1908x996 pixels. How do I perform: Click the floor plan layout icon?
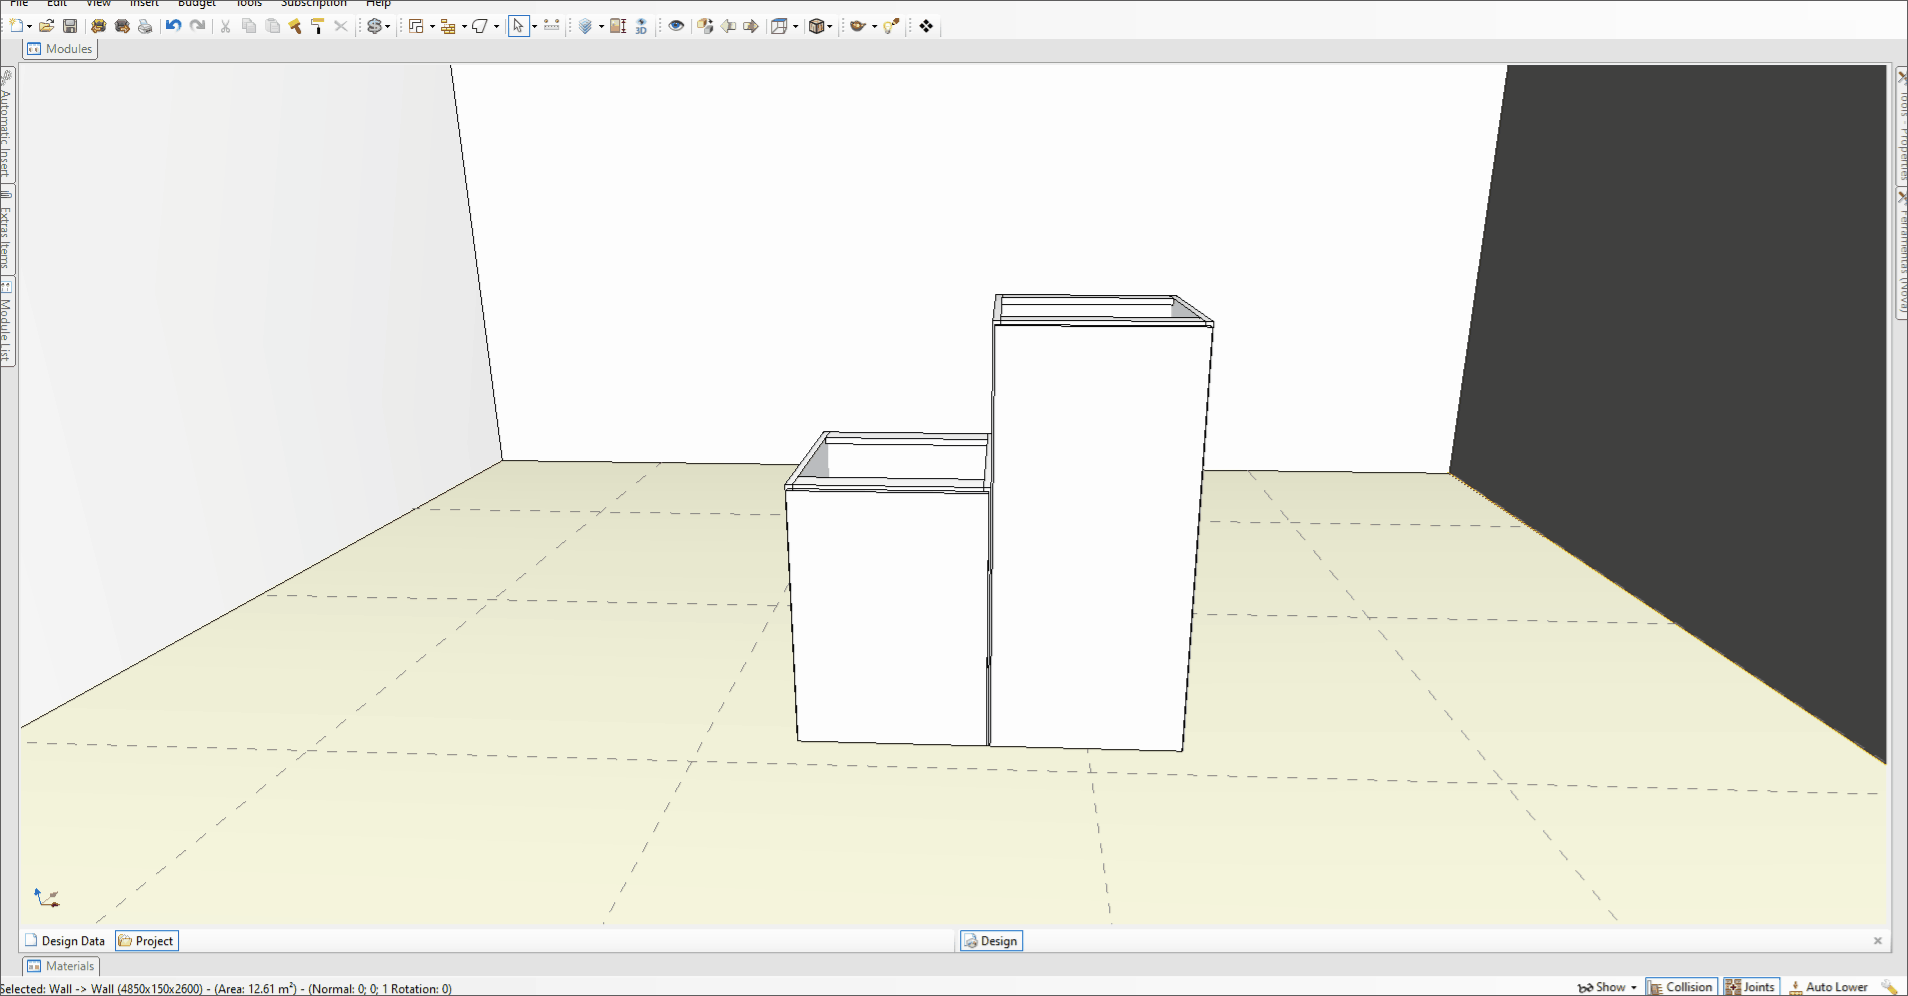click(416, 26)
